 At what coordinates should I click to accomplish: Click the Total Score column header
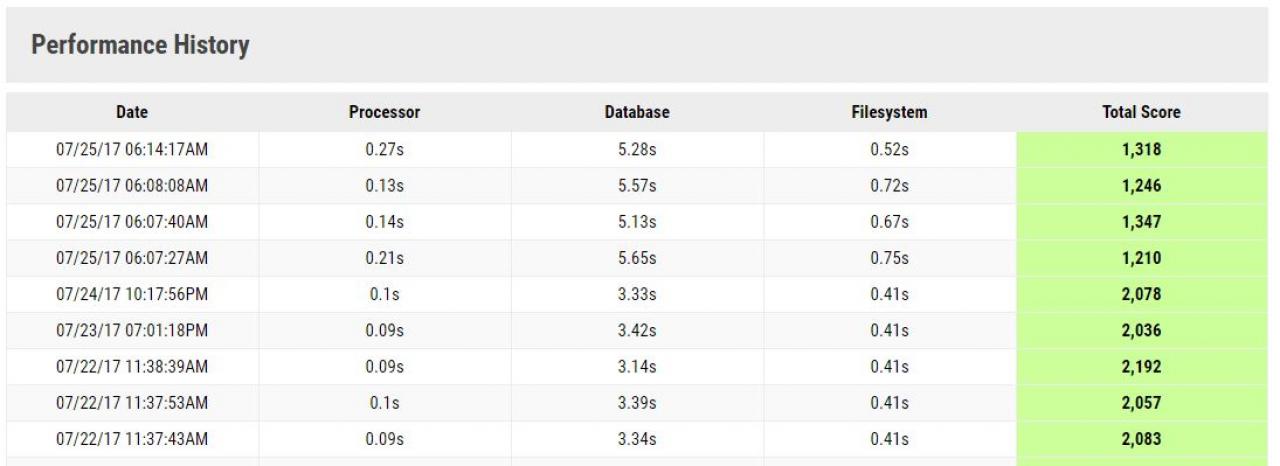[x=1141, y=112]
